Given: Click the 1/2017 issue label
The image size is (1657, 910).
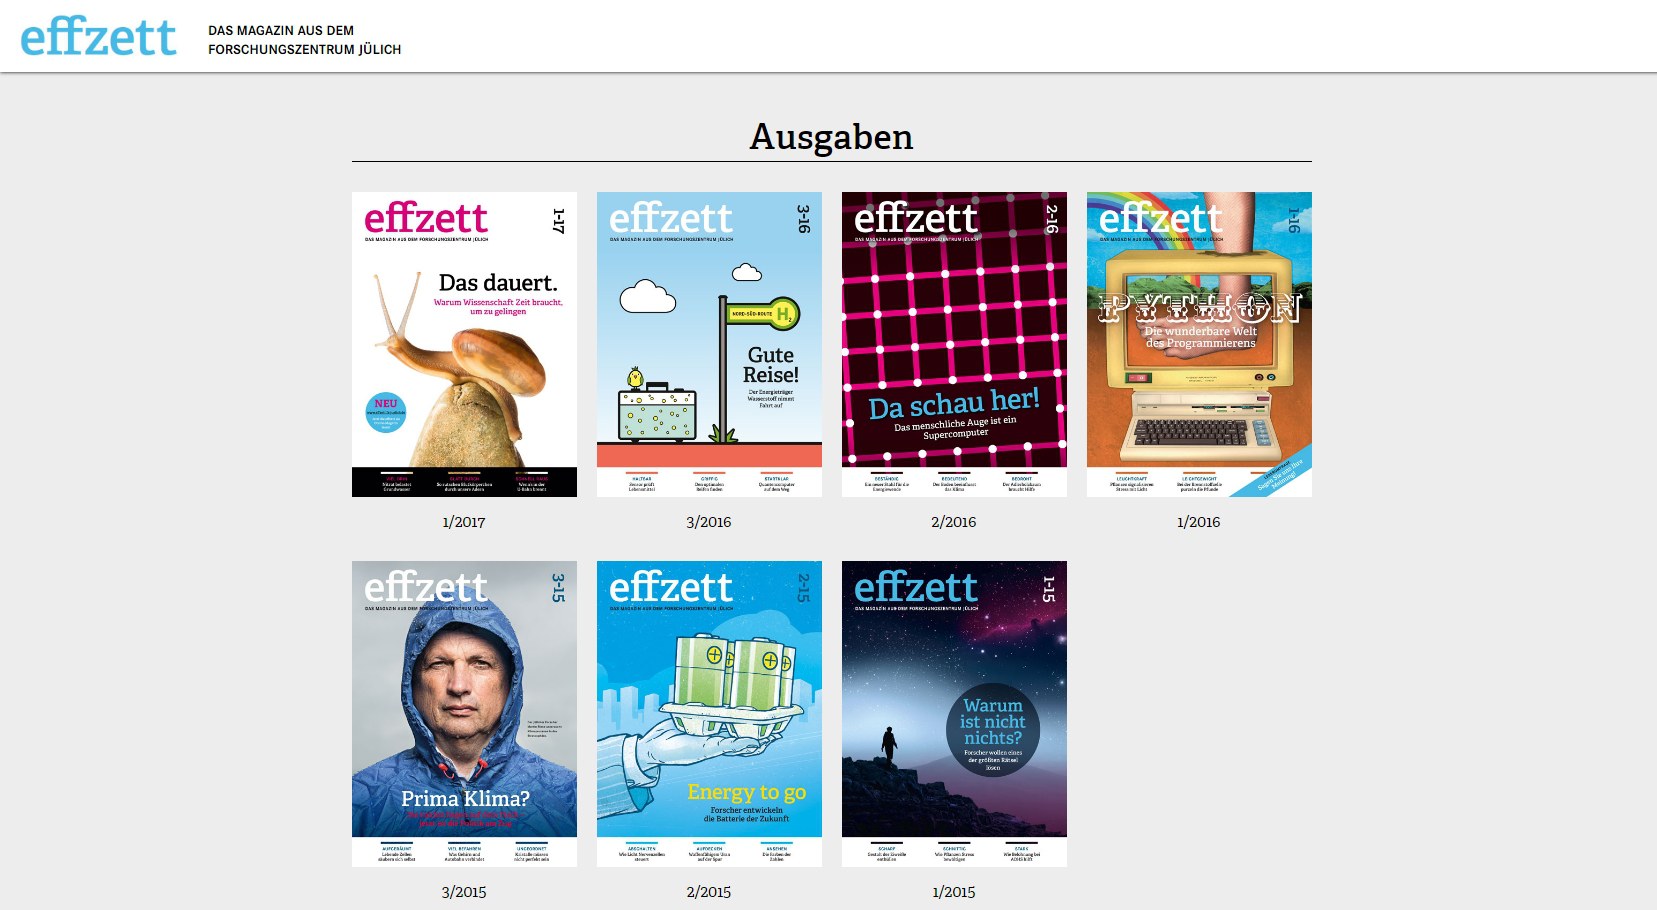Looking at the screenshot, I should [x=464, y=522].
